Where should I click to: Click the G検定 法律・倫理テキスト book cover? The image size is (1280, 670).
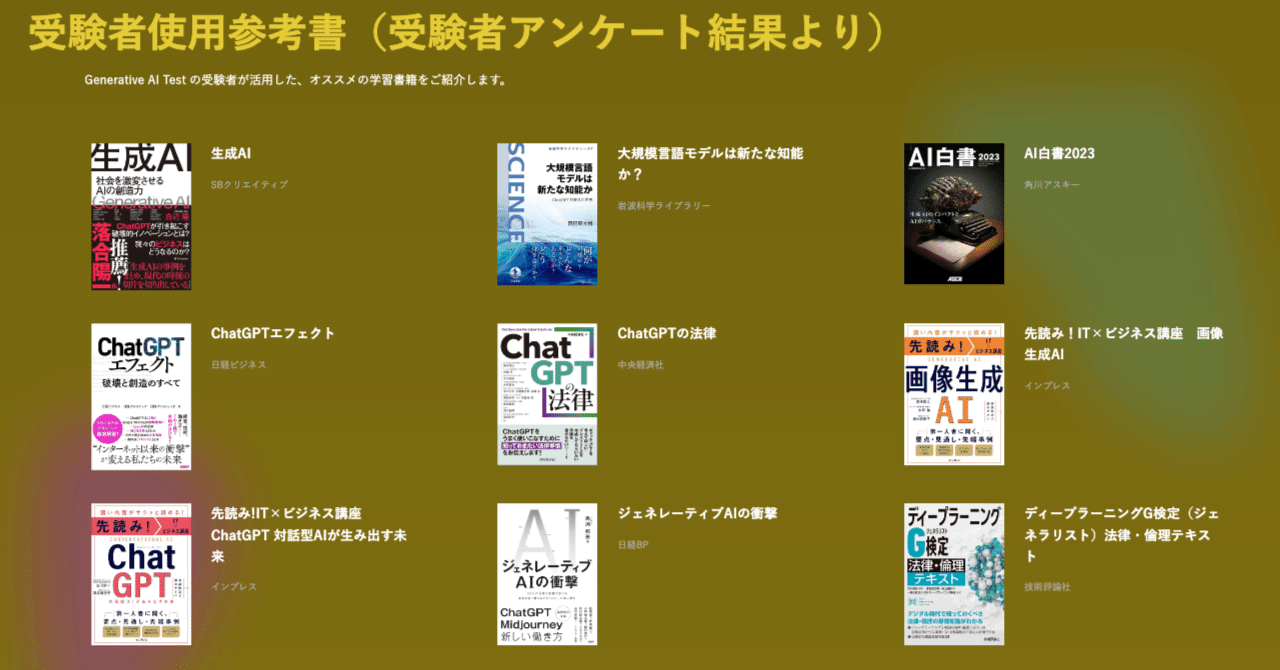coord(954,574)
